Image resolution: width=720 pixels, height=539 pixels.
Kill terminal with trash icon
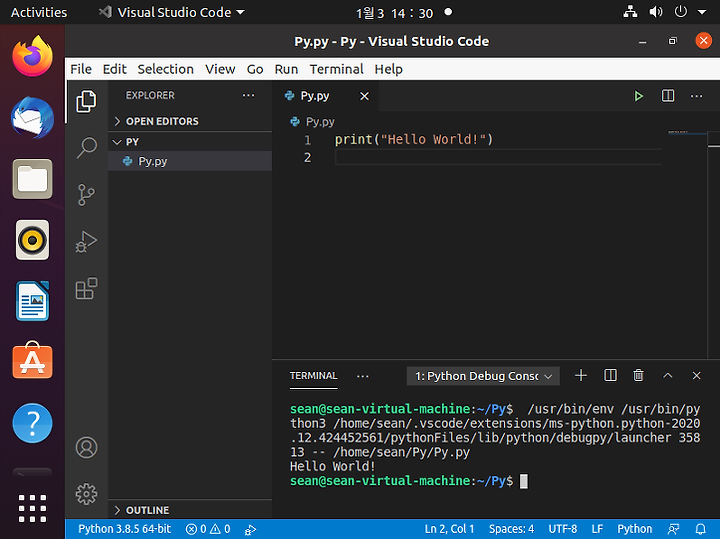(x=638, y=376)
